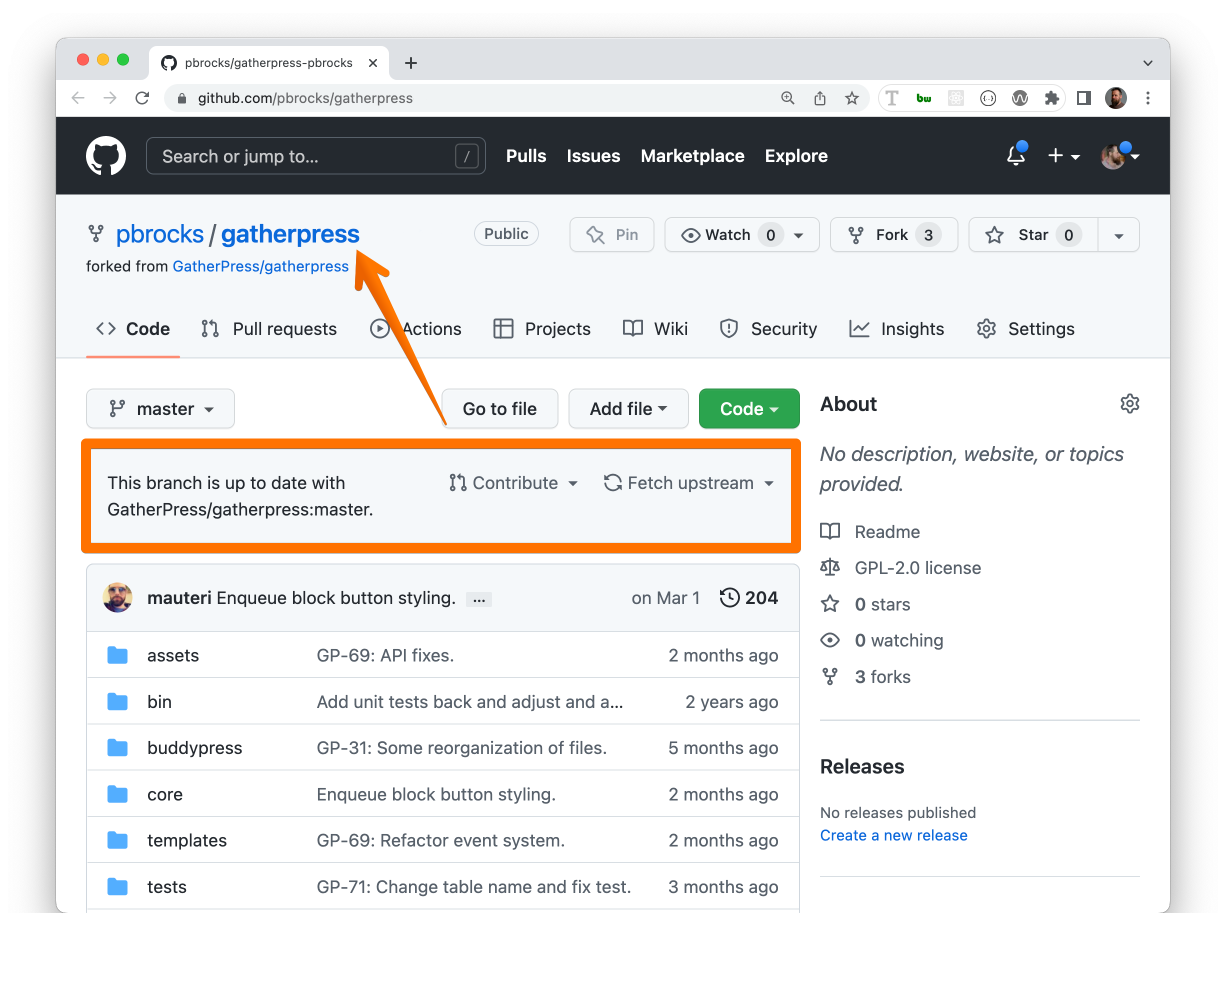Viewport: 1226px width, 987px height.
Task: Click the browser forward arrow
Action: pos(110,98)
